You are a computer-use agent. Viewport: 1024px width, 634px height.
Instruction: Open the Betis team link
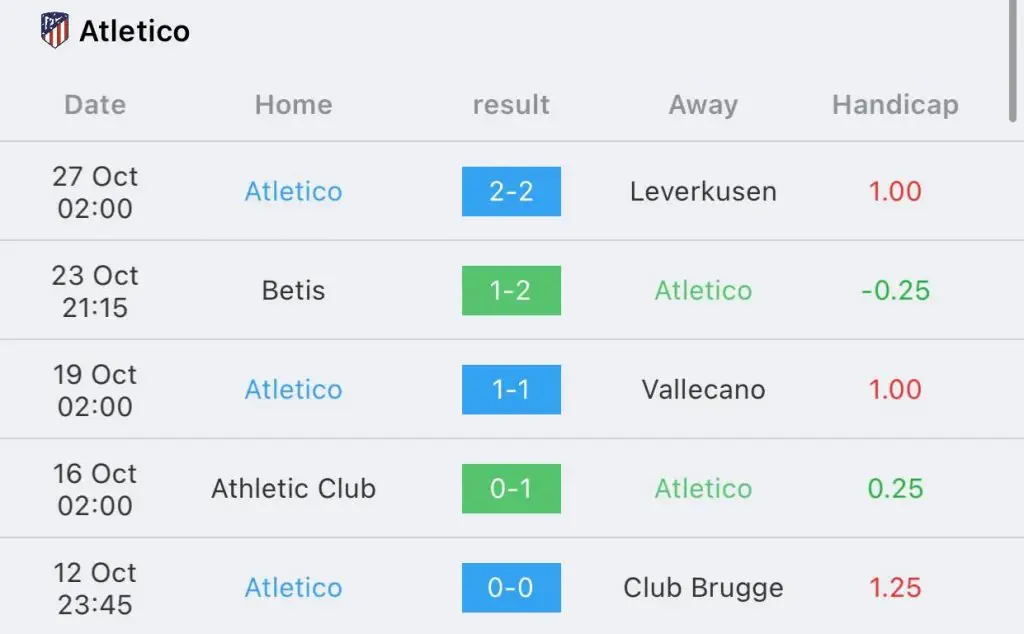[x=293, y=291]
